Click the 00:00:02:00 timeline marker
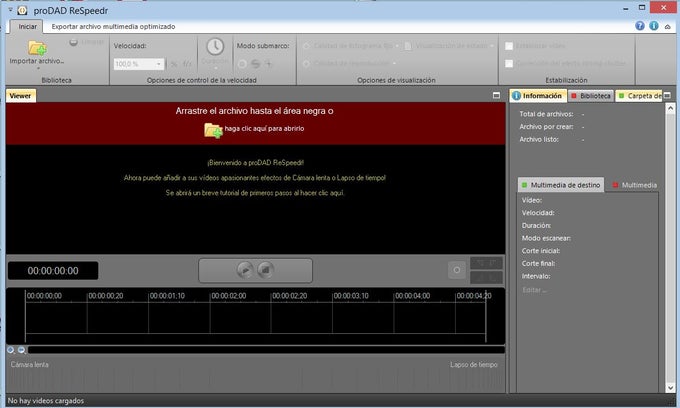Screen dimensions: 680x408 229,296
